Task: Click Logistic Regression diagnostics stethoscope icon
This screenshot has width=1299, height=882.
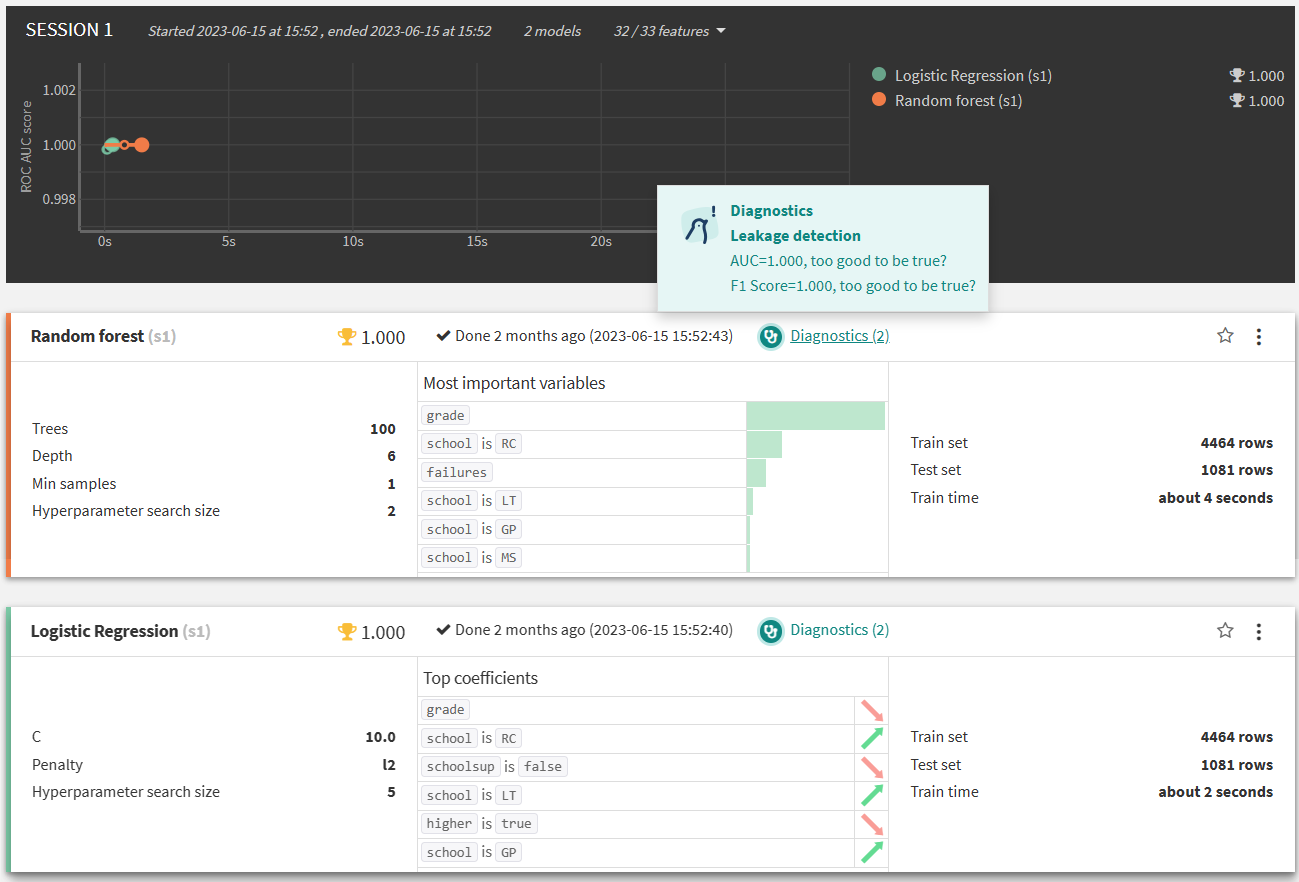Action: 770,631
